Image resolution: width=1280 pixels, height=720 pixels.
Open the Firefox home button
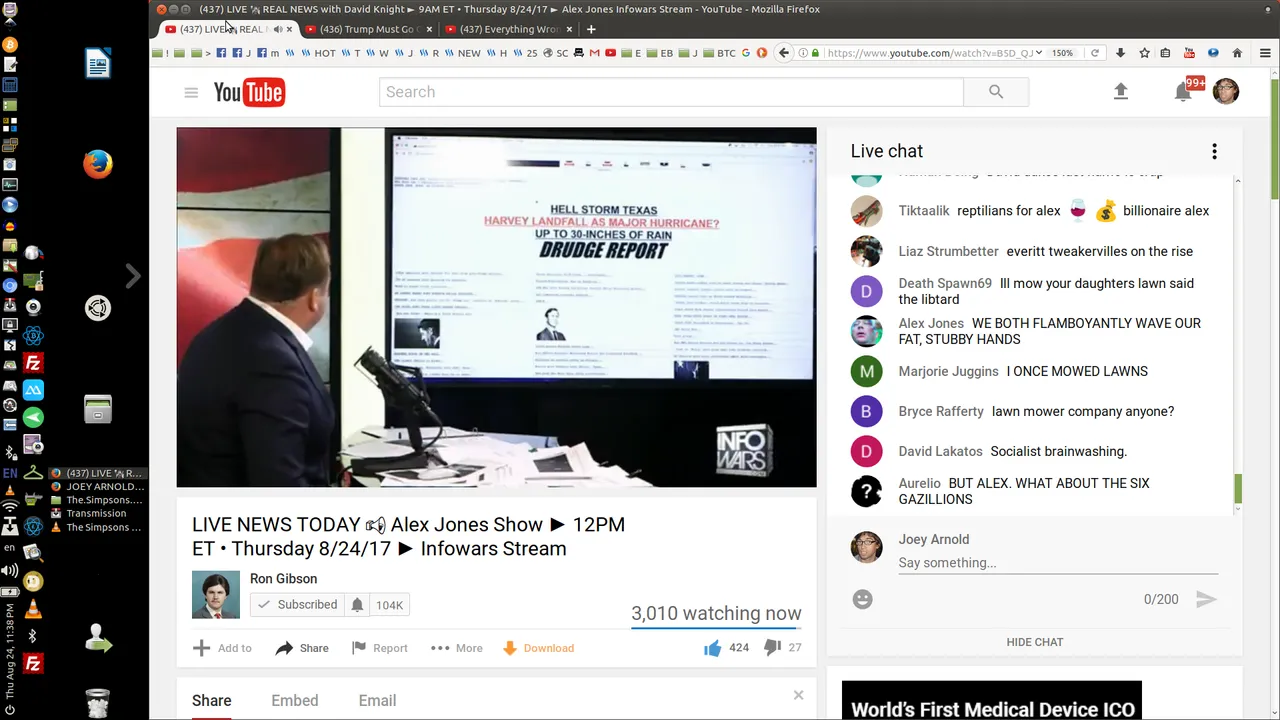1237,53
